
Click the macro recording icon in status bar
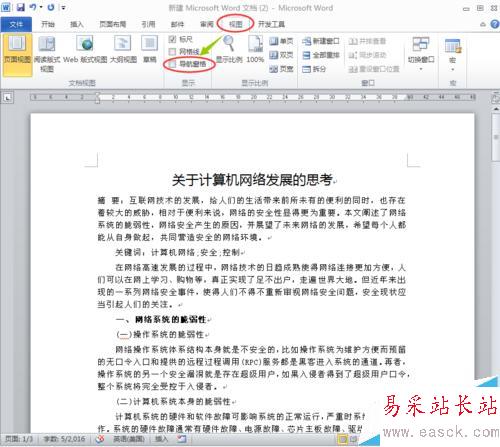coord(182,439)
